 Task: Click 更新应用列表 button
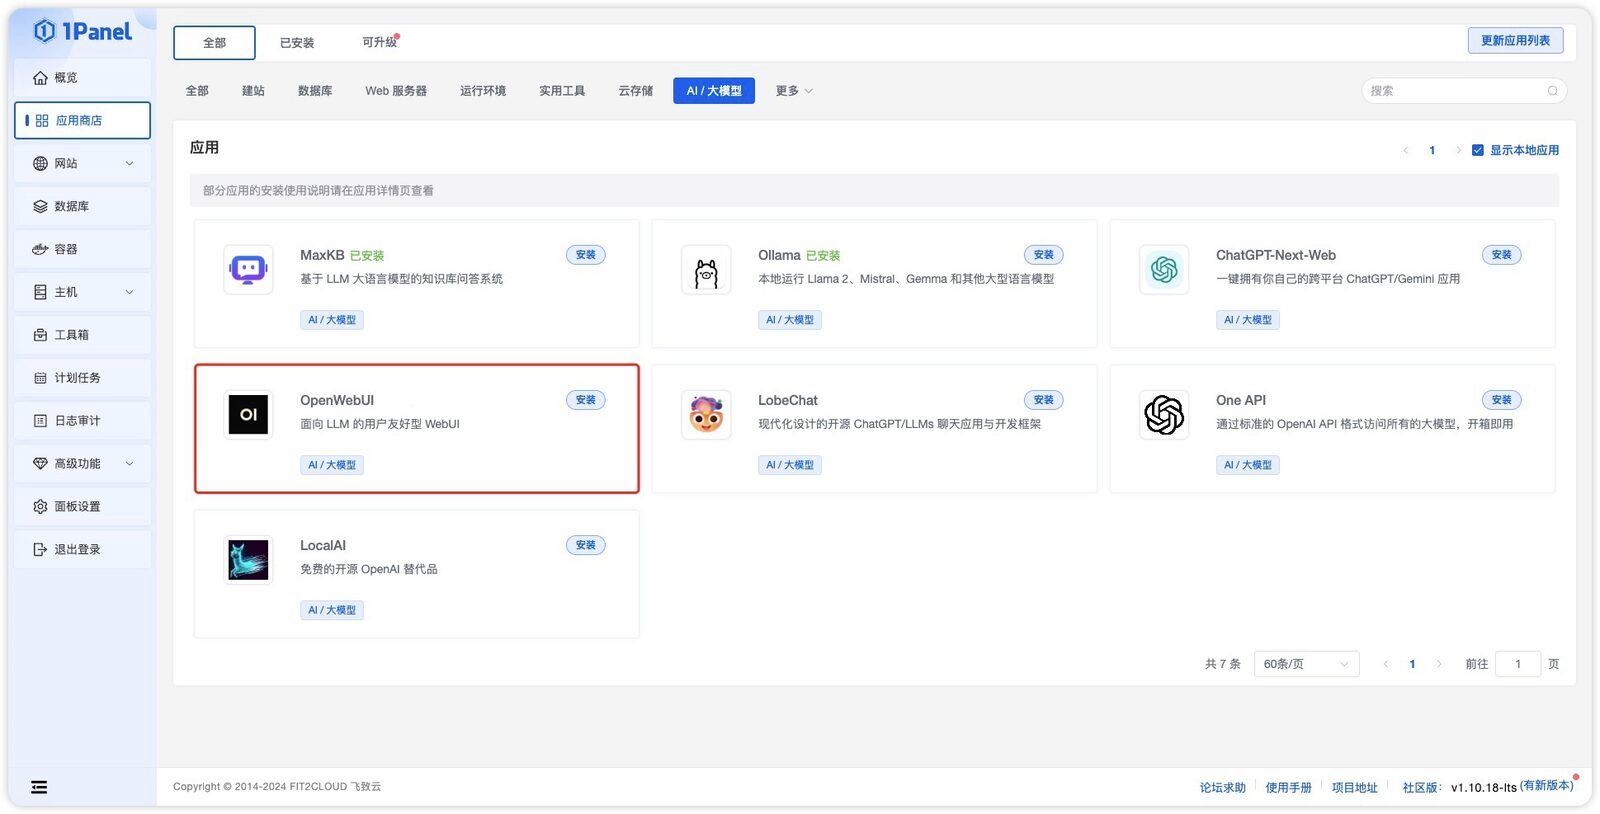(1515, 41)
